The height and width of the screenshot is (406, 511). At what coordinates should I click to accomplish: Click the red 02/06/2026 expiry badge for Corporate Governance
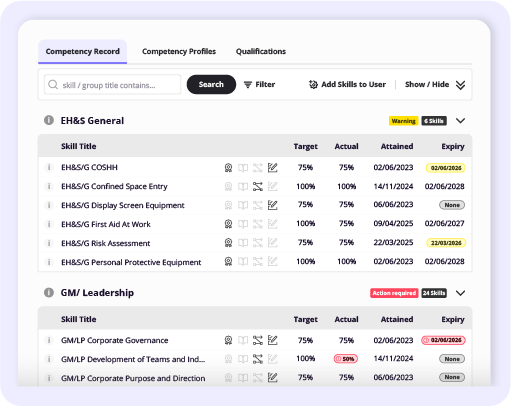pos(443,340)
